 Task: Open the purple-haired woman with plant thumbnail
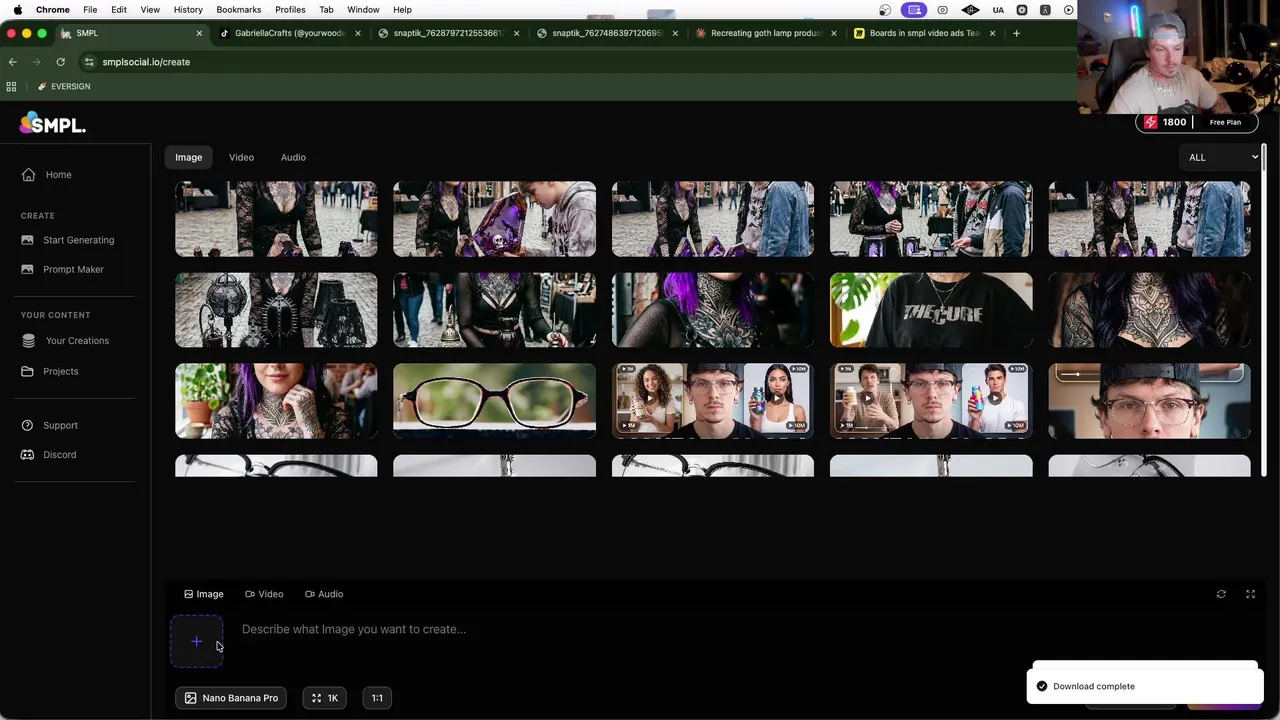[276, 401]
